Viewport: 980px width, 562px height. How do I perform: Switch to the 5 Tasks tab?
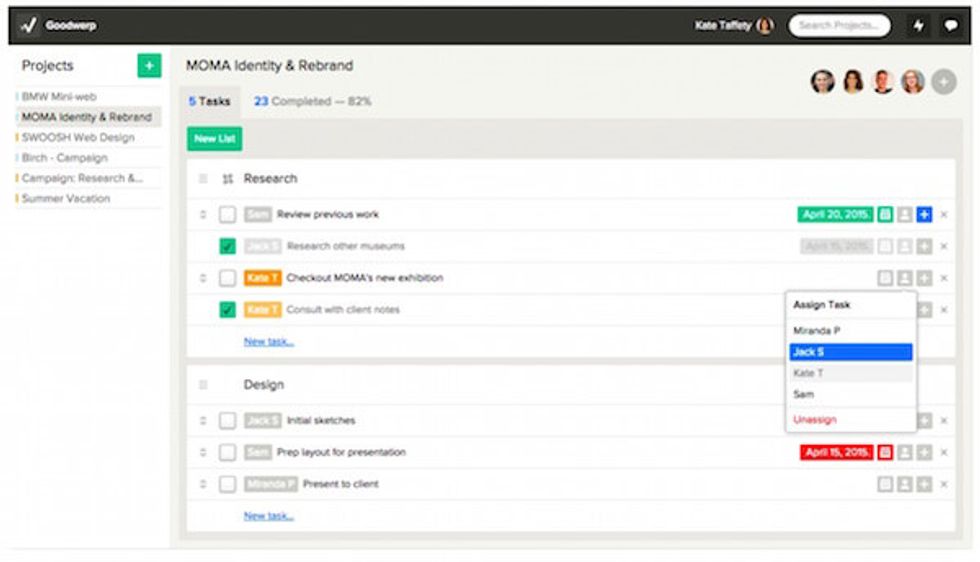[209, 101]
